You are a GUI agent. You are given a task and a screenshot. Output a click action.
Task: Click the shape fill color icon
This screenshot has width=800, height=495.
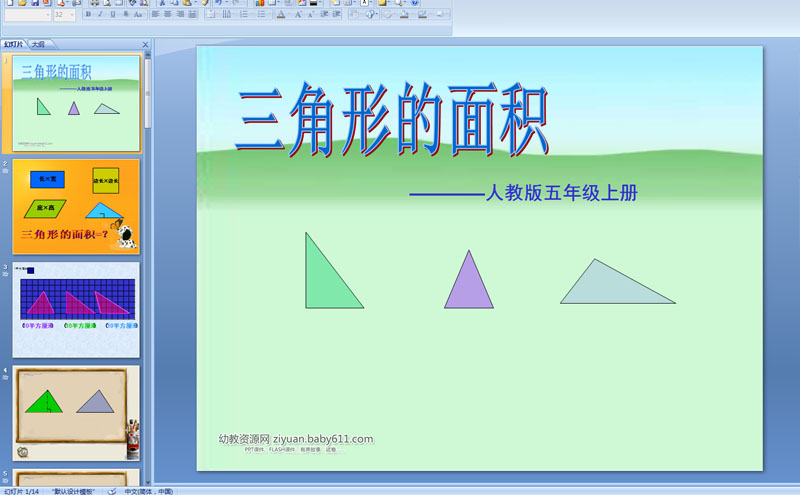tap(404, 14)
